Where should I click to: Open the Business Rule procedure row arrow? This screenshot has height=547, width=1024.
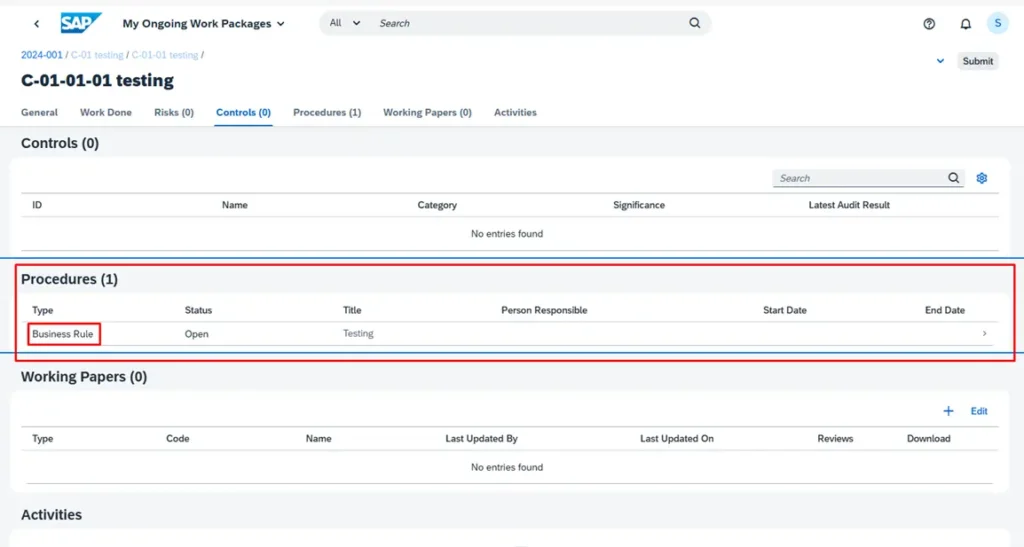[x=984, y=334]
